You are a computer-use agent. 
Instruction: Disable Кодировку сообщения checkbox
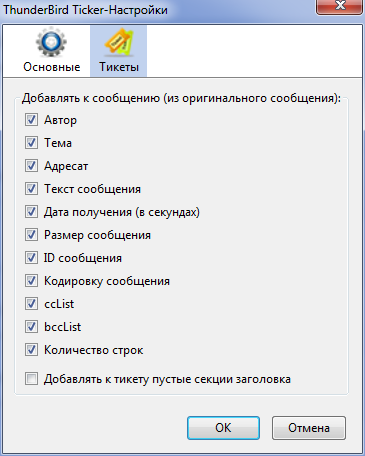tap(31, 281)
